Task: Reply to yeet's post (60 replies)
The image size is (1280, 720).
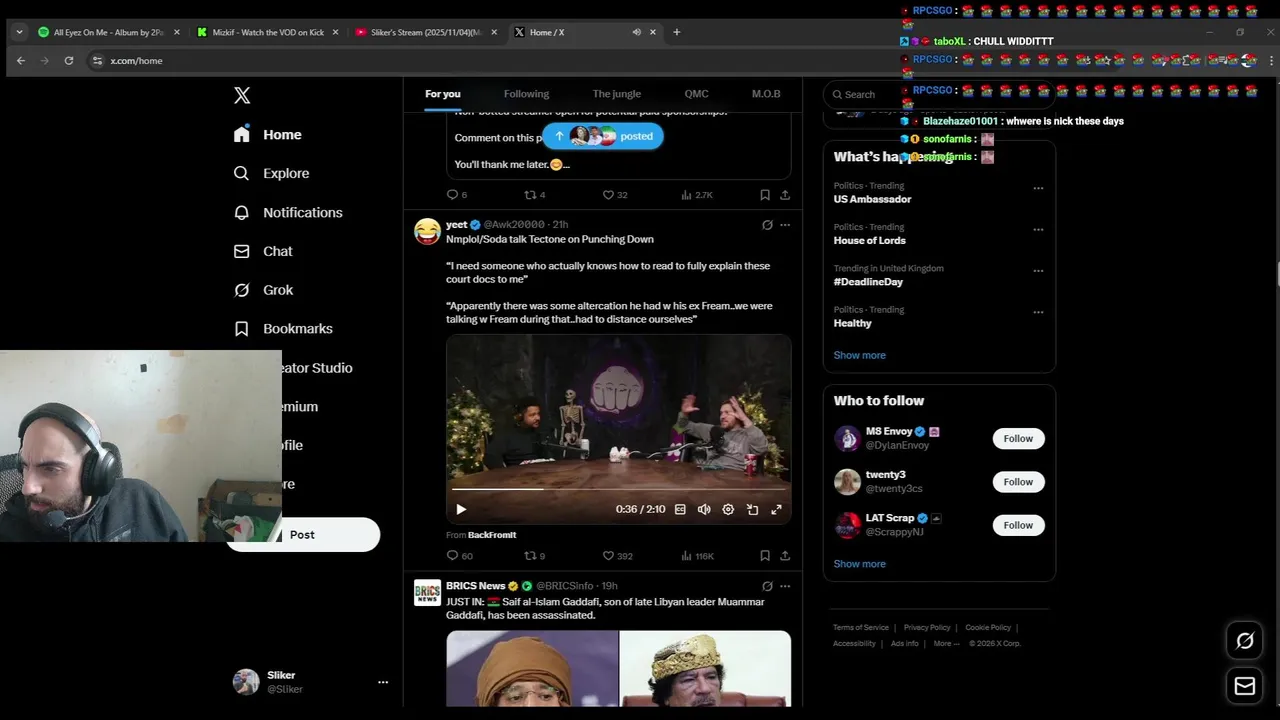Action: click(460, 556)
